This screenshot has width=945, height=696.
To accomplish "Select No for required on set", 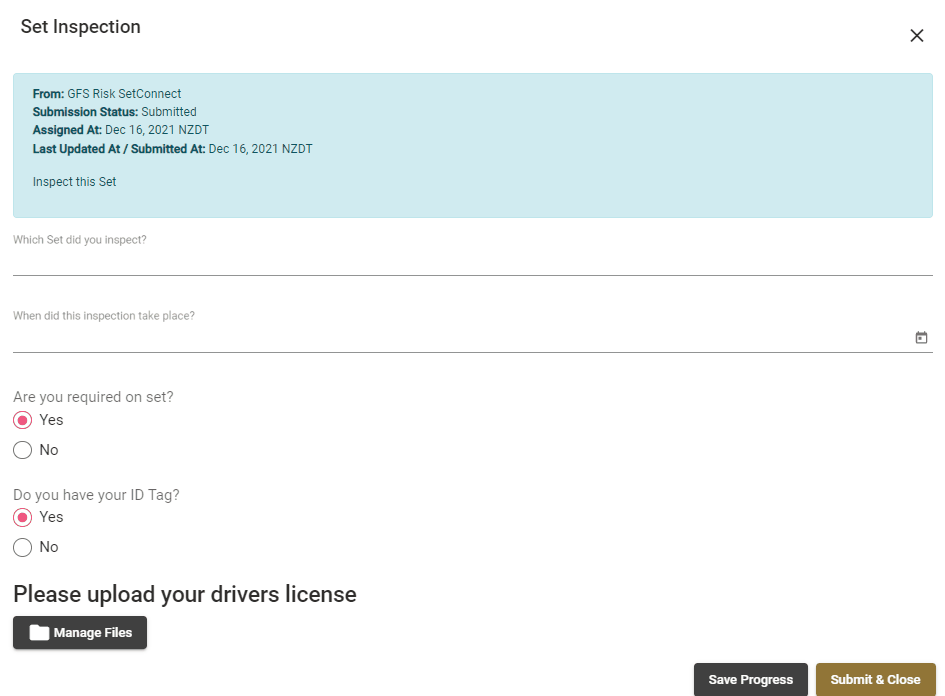I will tap(23, 450).
